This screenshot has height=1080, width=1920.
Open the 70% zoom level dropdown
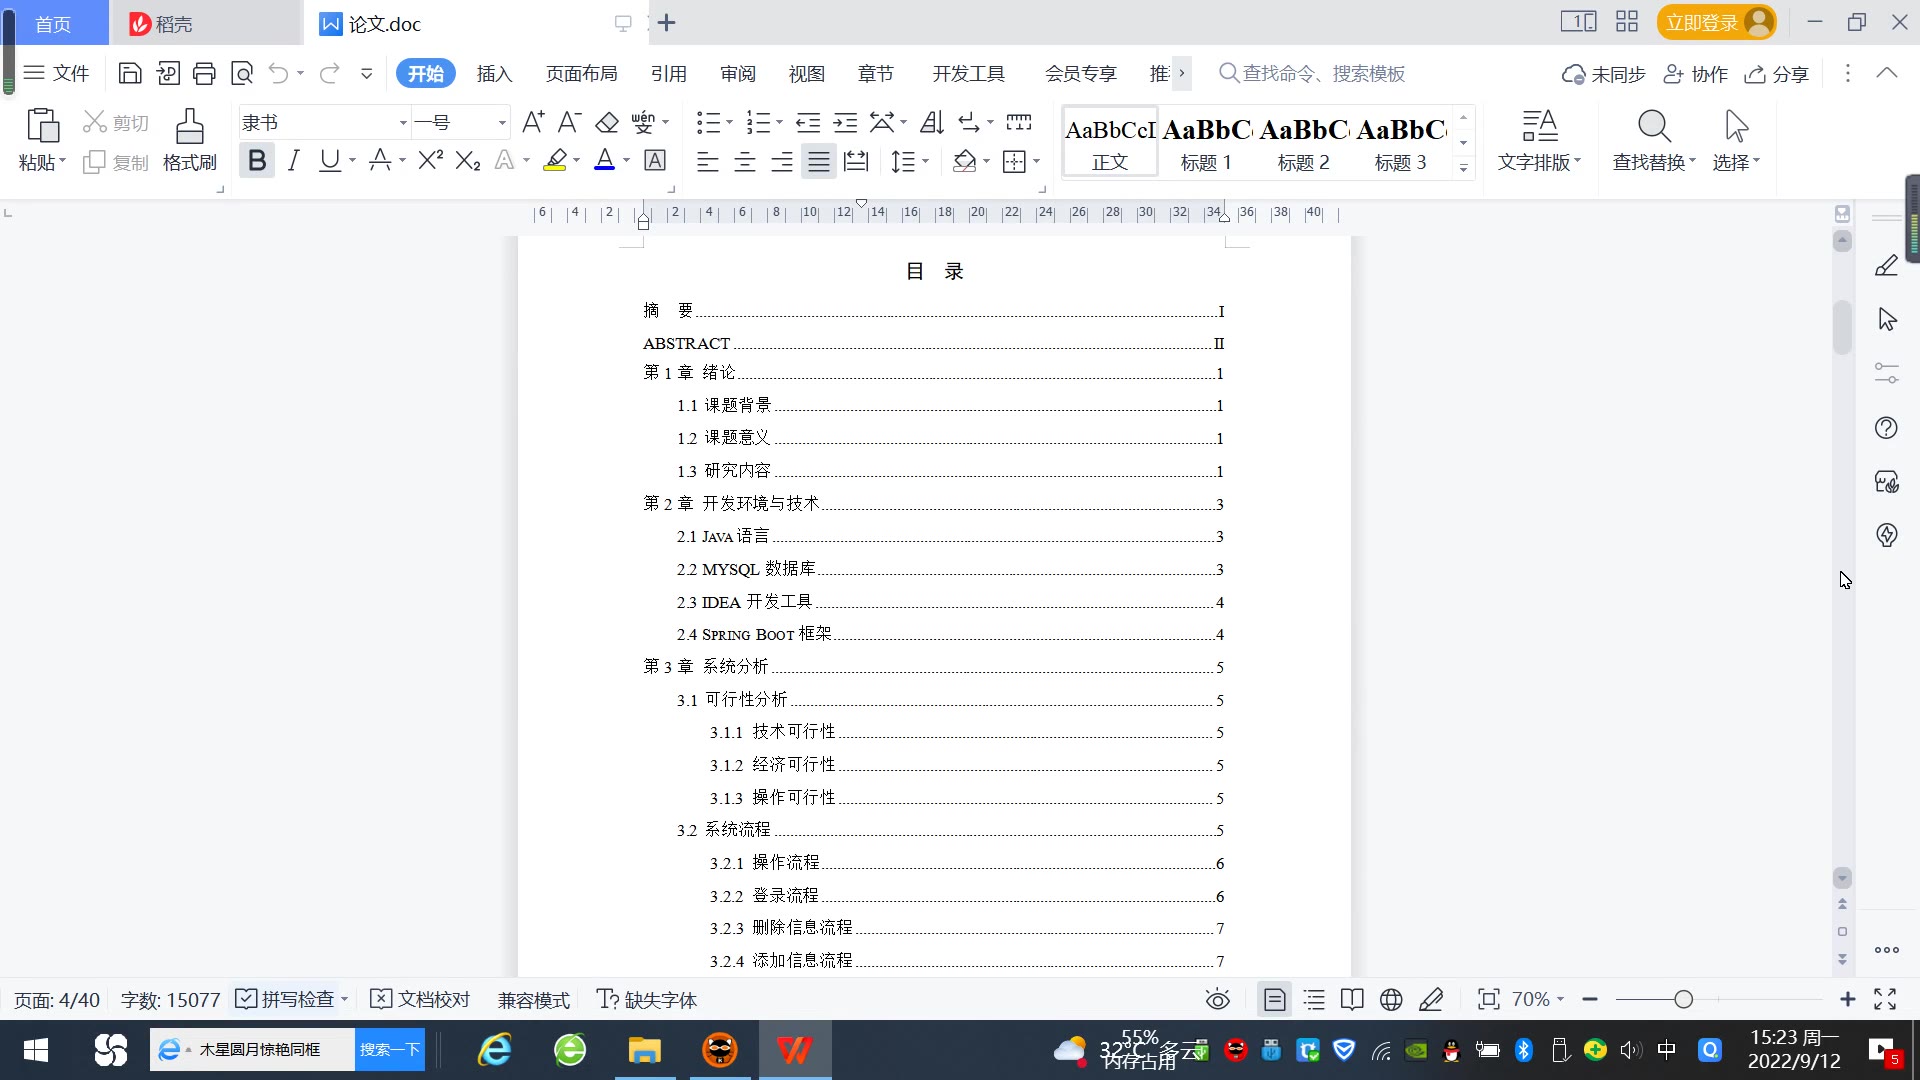click(1538, 999)
